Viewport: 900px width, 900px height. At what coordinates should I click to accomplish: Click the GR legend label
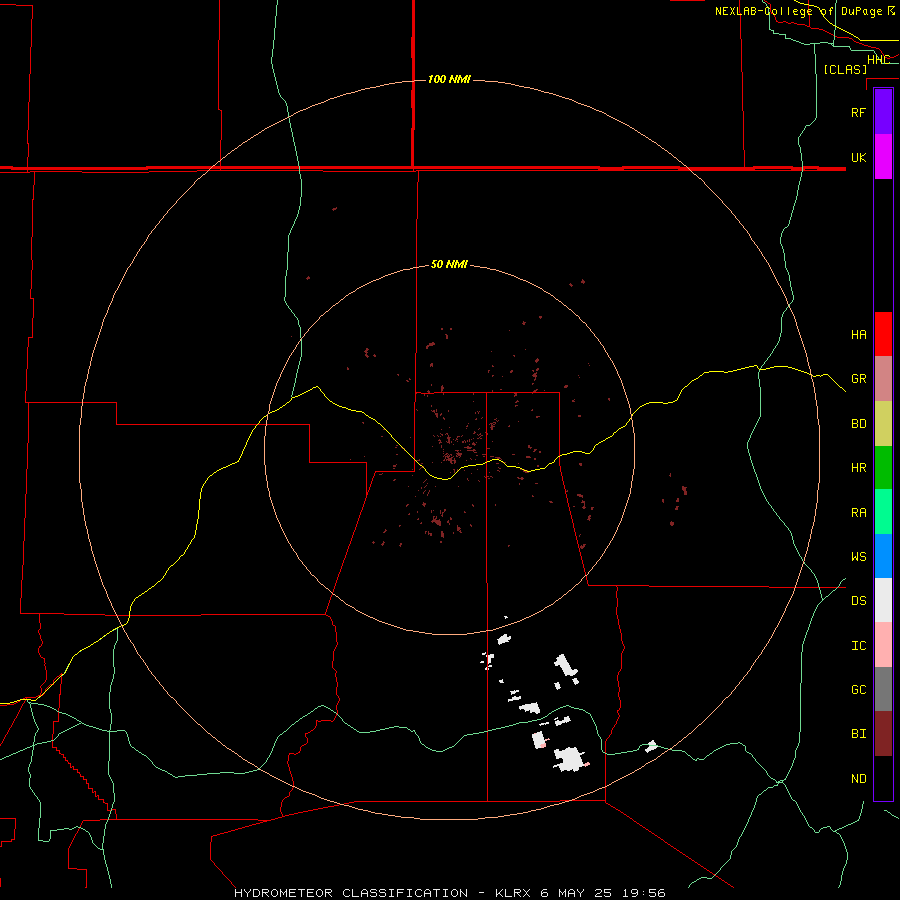(859, 379)
